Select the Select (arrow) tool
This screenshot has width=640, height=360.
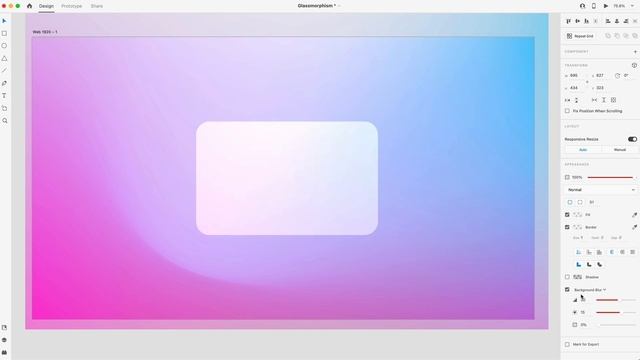point(4,21)
